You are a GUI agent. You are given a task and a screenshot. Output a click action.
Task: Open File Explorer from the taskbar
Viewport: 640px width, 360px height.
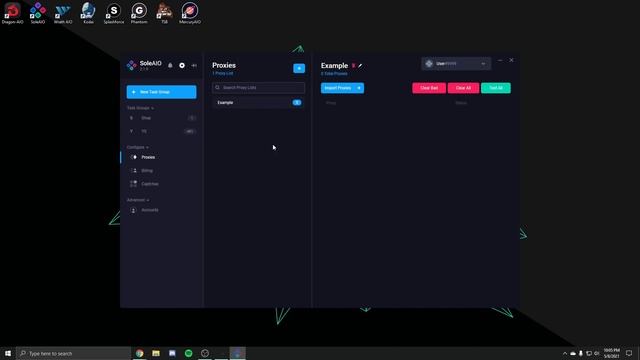(x=156, y=353)
